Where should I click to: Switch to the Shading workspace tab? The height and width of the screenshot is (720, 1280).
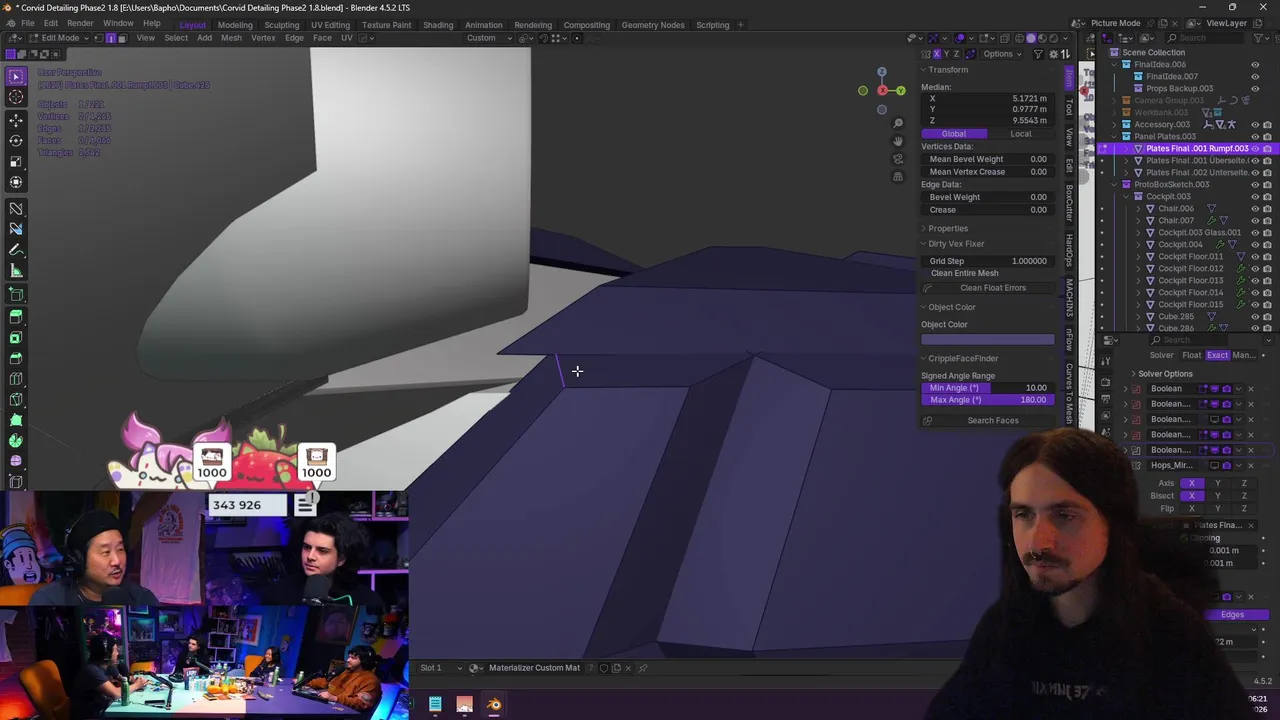coord(438,25)
